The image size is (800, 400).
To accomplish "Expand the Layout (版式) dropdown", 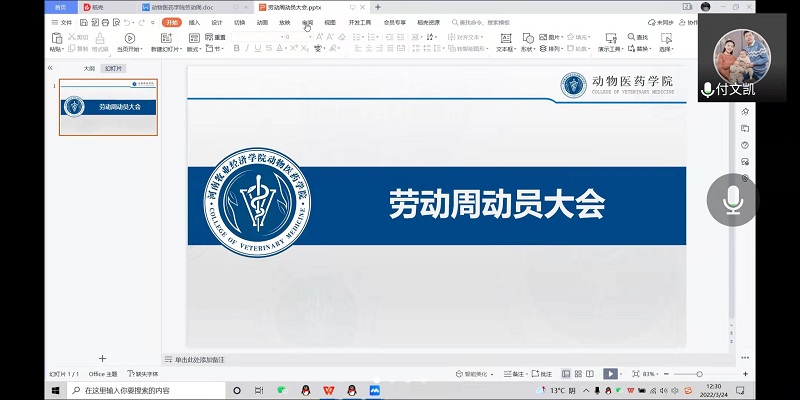I will click(194, 38).
